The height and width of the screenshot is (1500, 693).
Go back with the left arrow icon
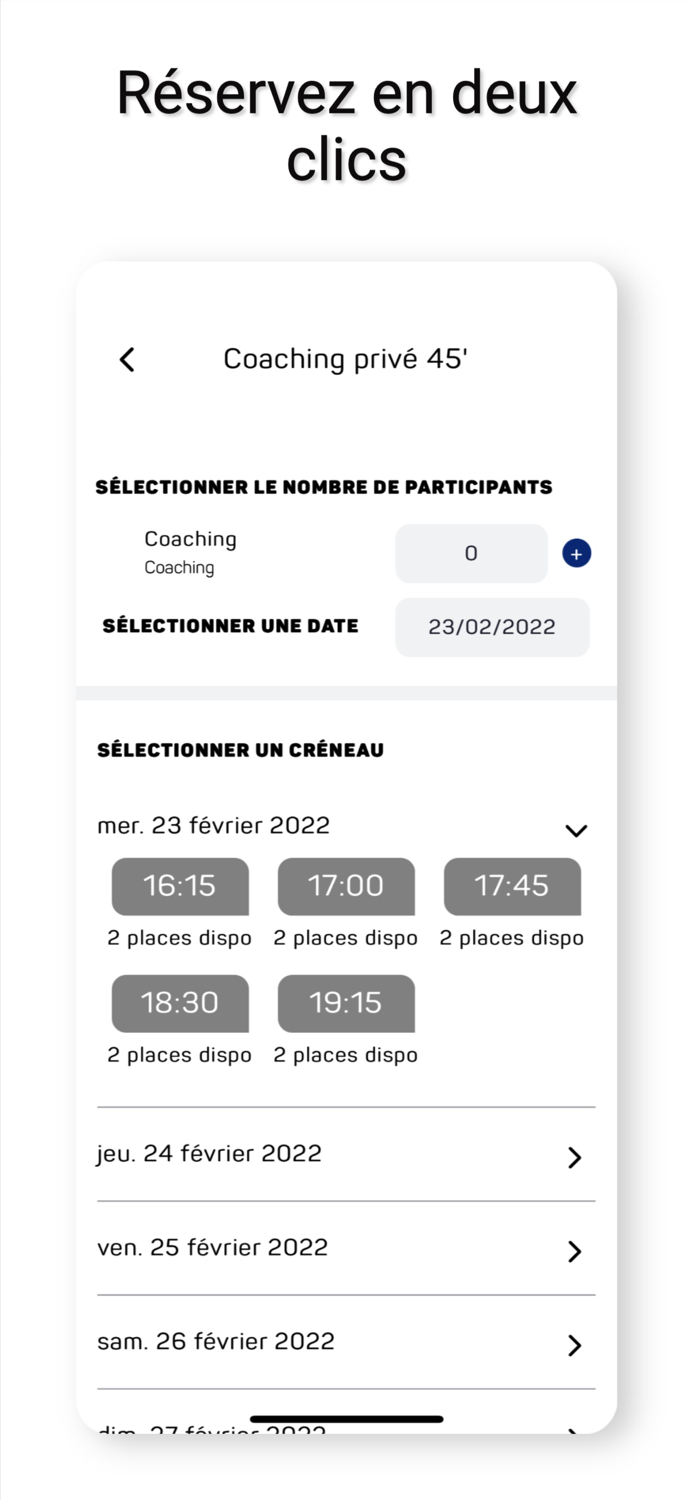127,360
